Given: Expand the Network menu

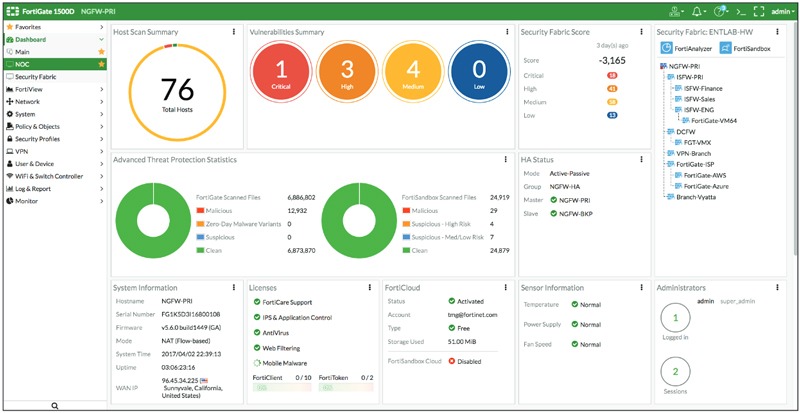Looking at the screenshot, I should coord(55,102).
